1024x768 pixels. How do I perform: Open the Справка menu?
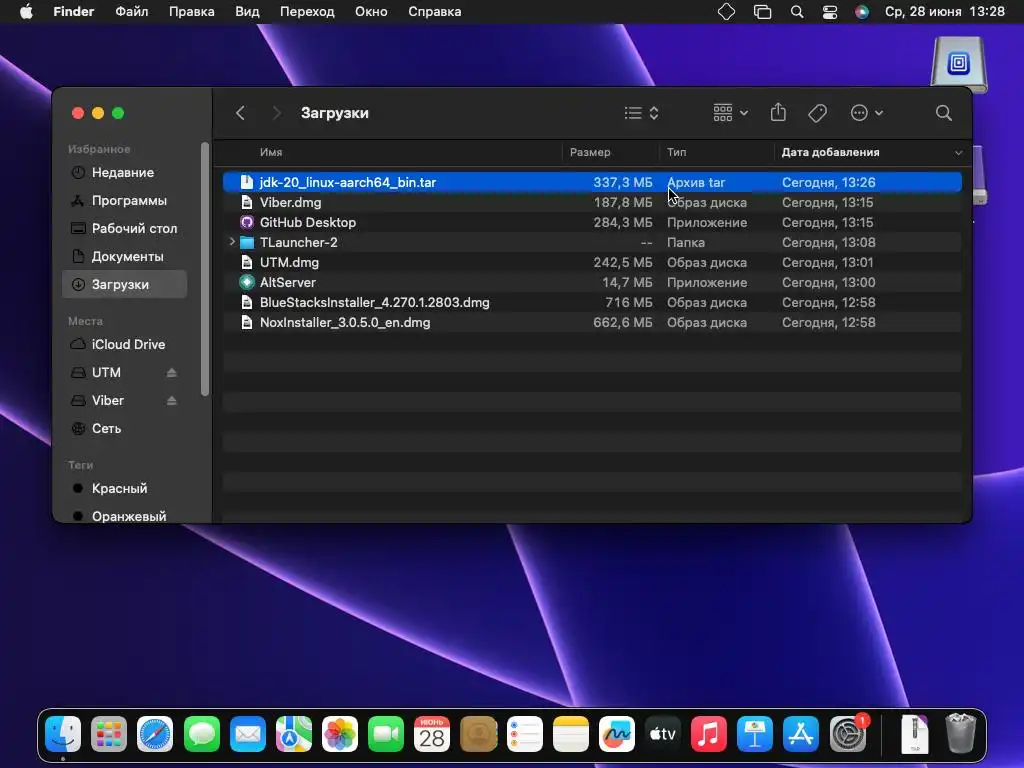(x=434, y=12)
